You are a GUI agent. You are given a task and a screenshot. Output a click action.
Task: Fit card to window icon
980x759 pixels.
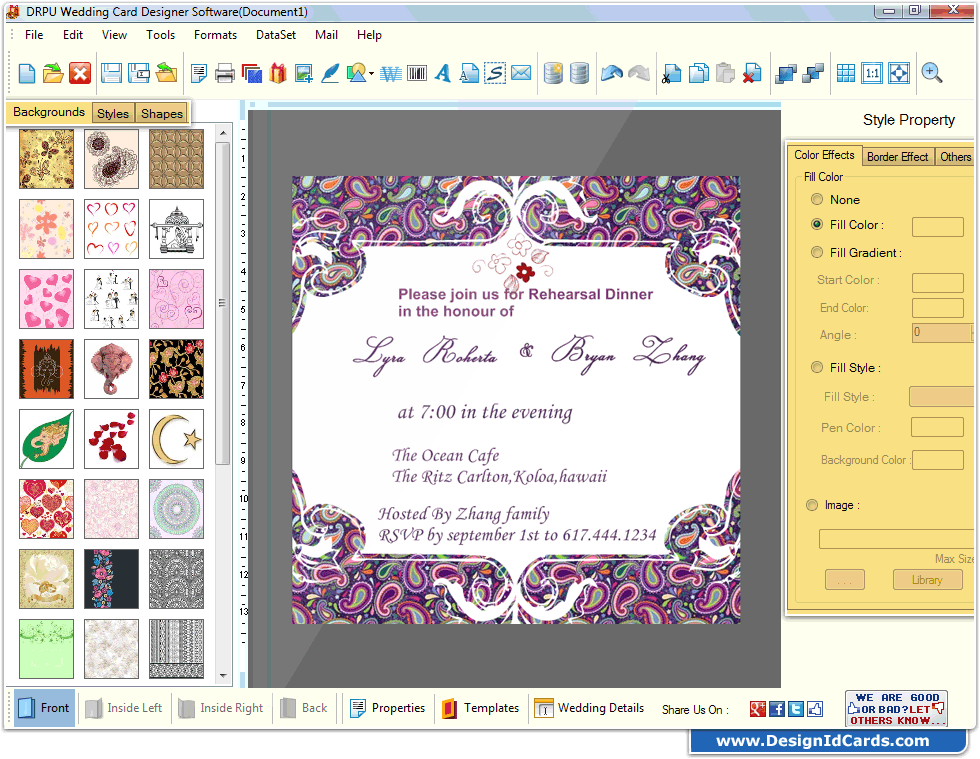pyautogui.click(x=899, y=74)
